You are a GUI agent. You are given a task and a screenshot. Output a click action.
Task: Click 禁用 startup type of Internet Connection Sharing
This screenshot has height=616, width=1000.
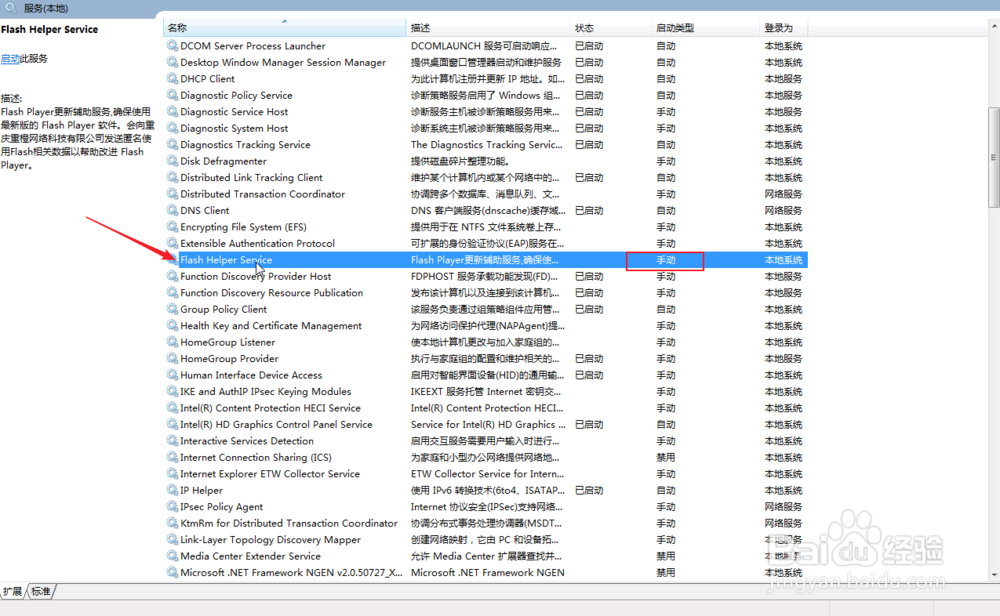(666, 457)
